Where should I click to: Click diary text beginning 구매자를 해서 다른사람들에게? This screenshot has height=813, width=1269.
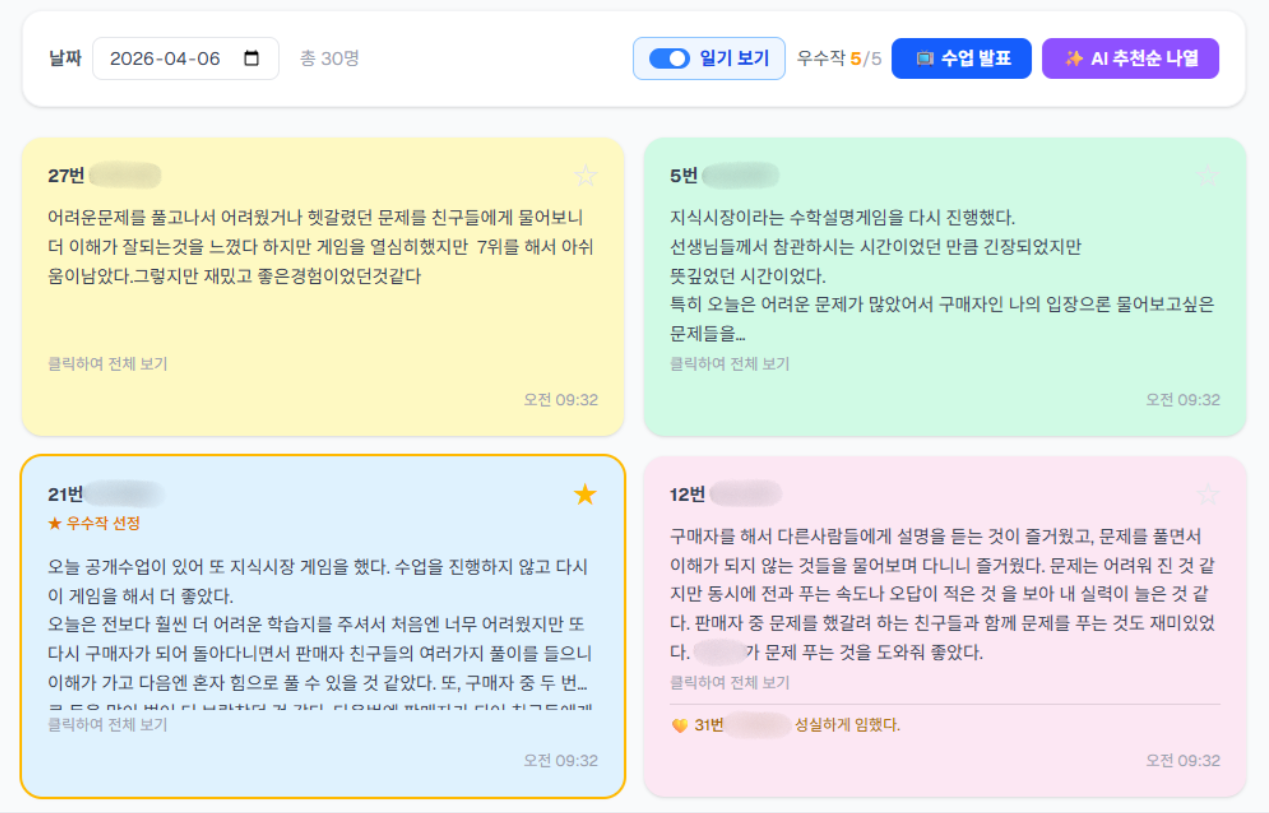click(943, 594)
